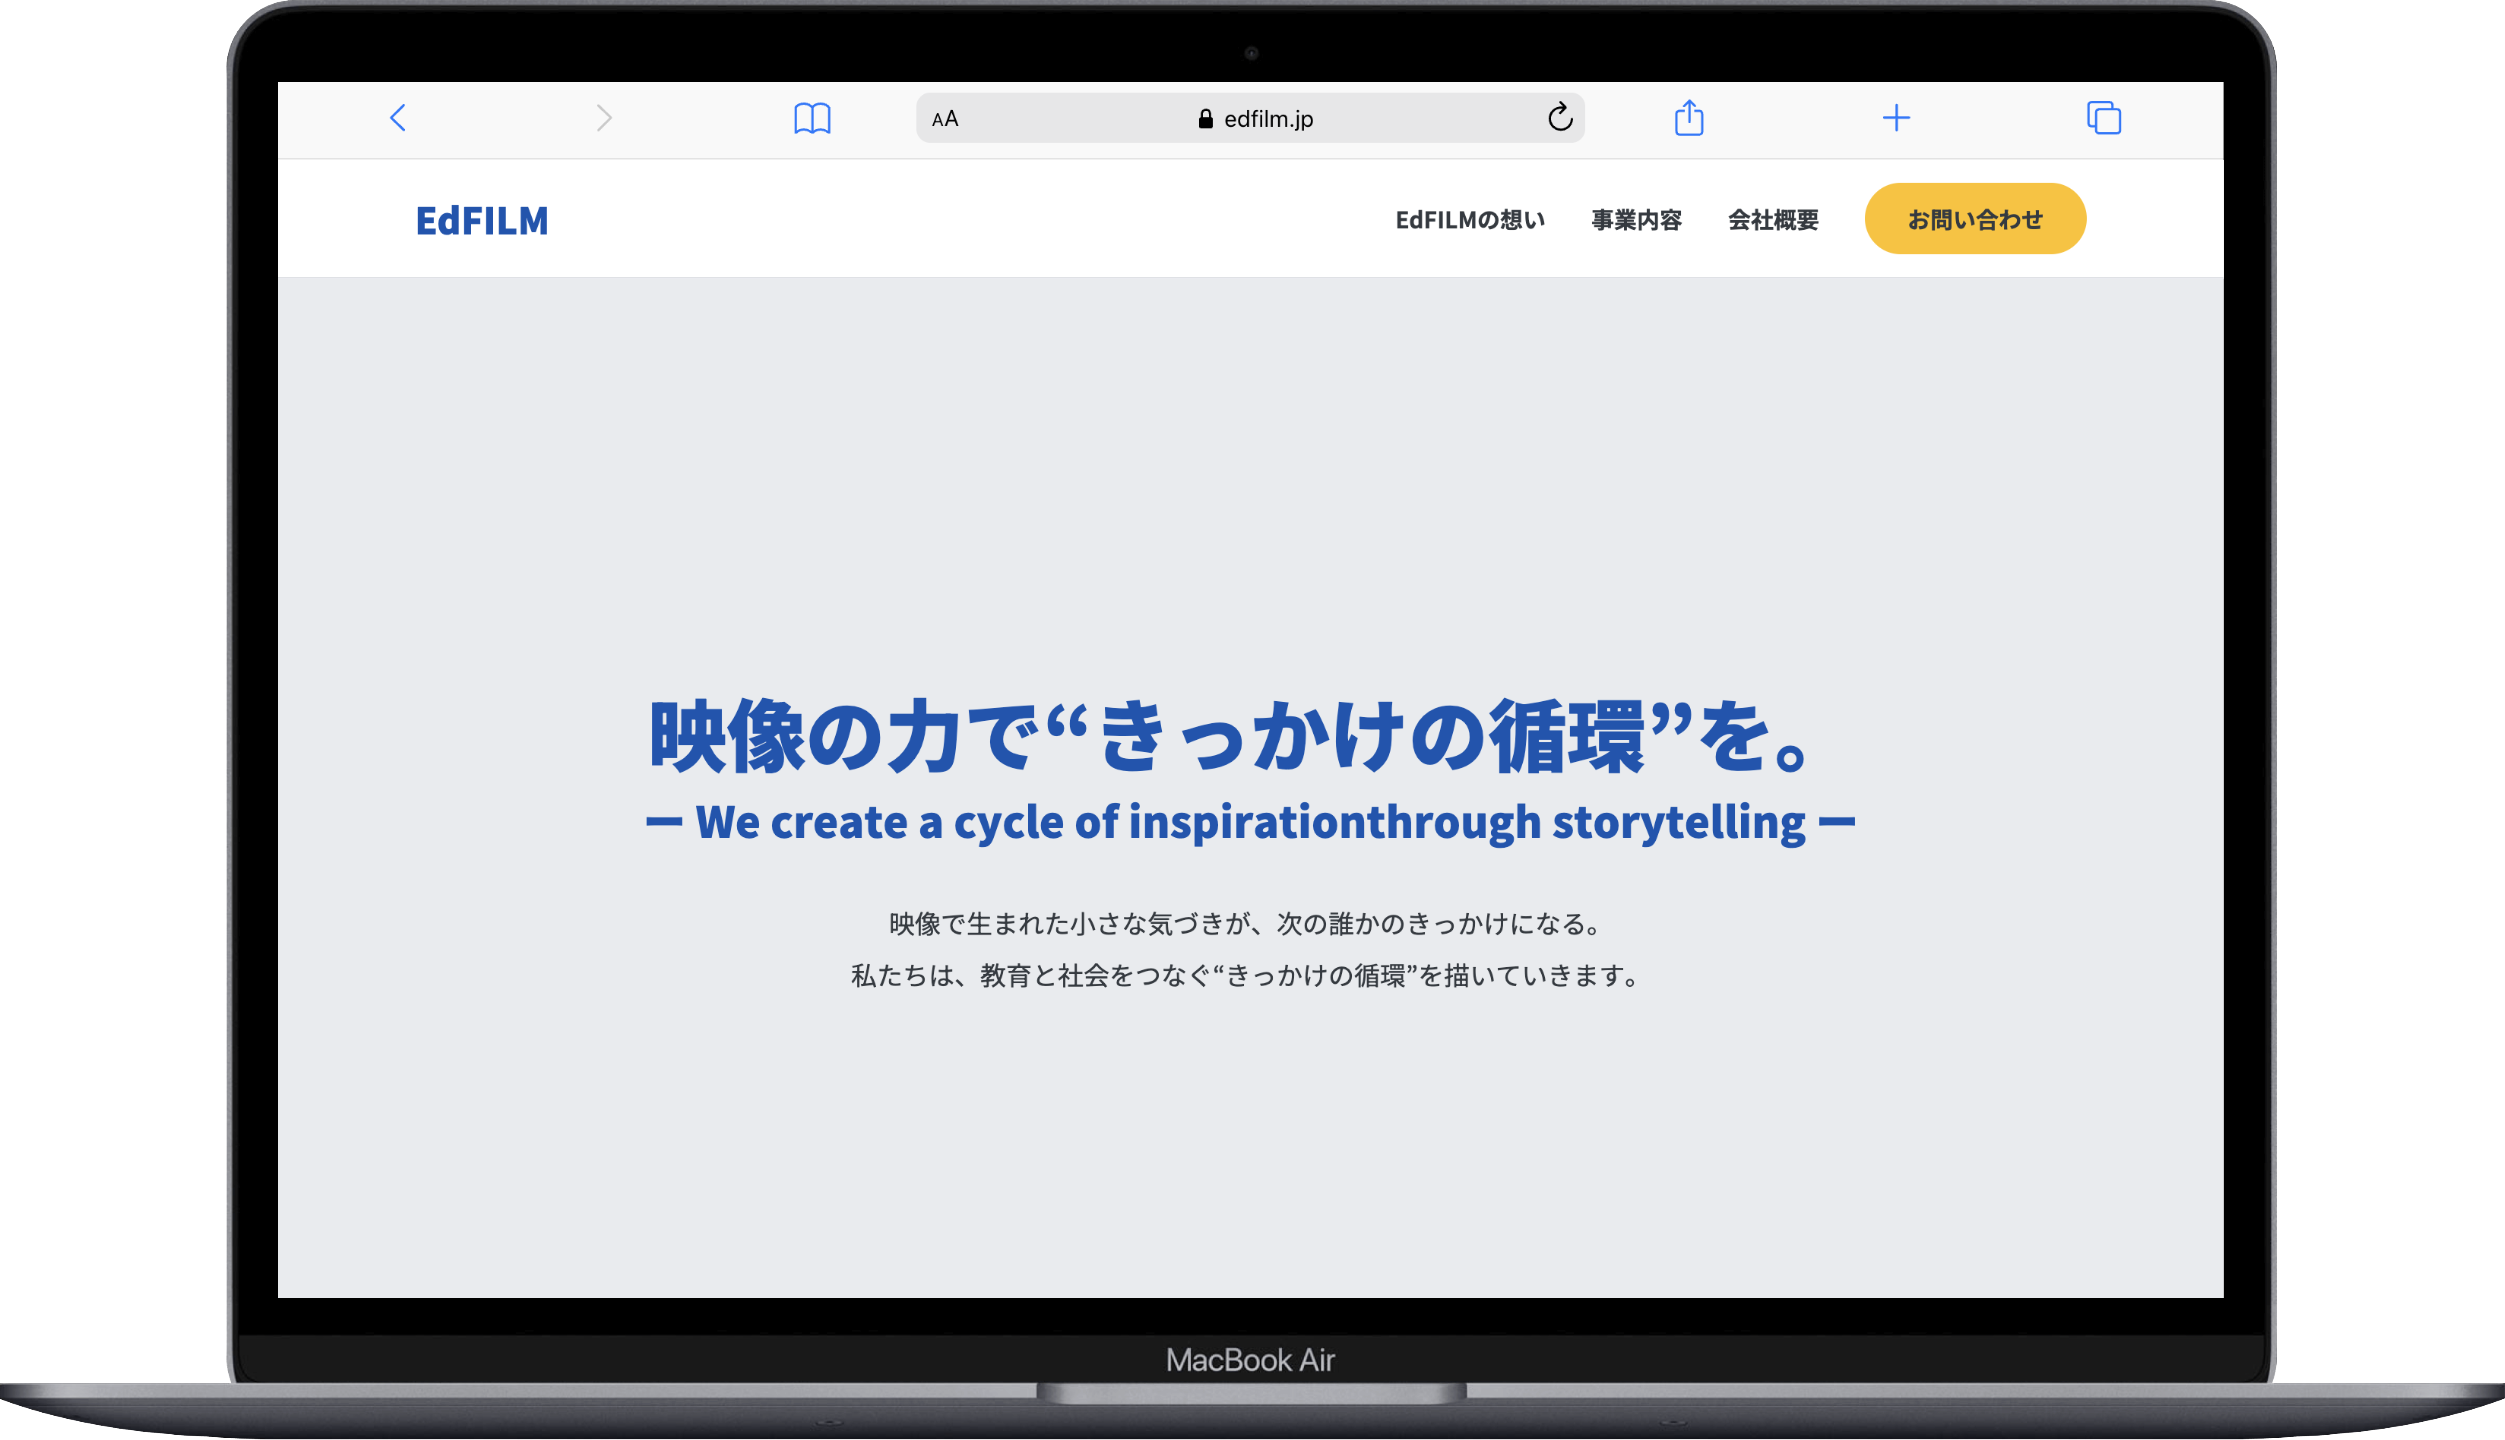Viewport: 2505px width, 1440px height.
Task: Open the Share sheet icon
Action: (x=1688, y=118)
